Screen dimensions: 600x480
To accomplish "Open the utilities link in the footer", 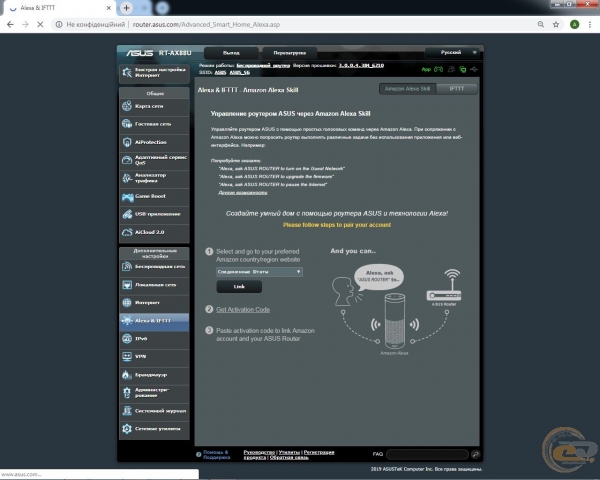I will [x=289, y=452].
